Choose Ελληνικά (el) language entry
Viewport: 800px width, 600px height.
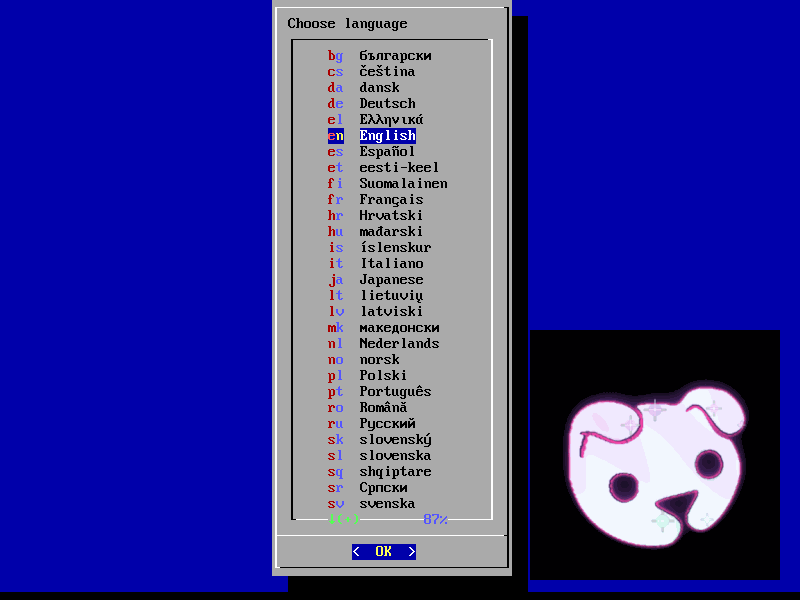point(376,119)
